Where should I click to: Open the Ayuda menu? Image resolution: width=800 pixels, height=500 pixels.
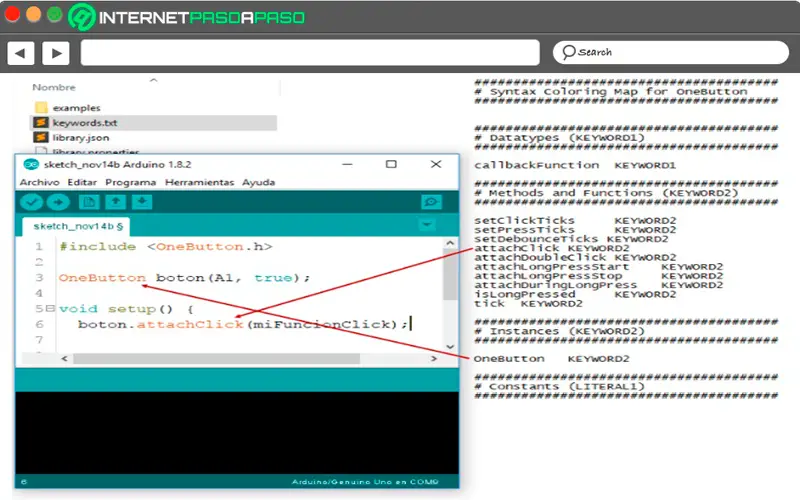tap(258, 182)
